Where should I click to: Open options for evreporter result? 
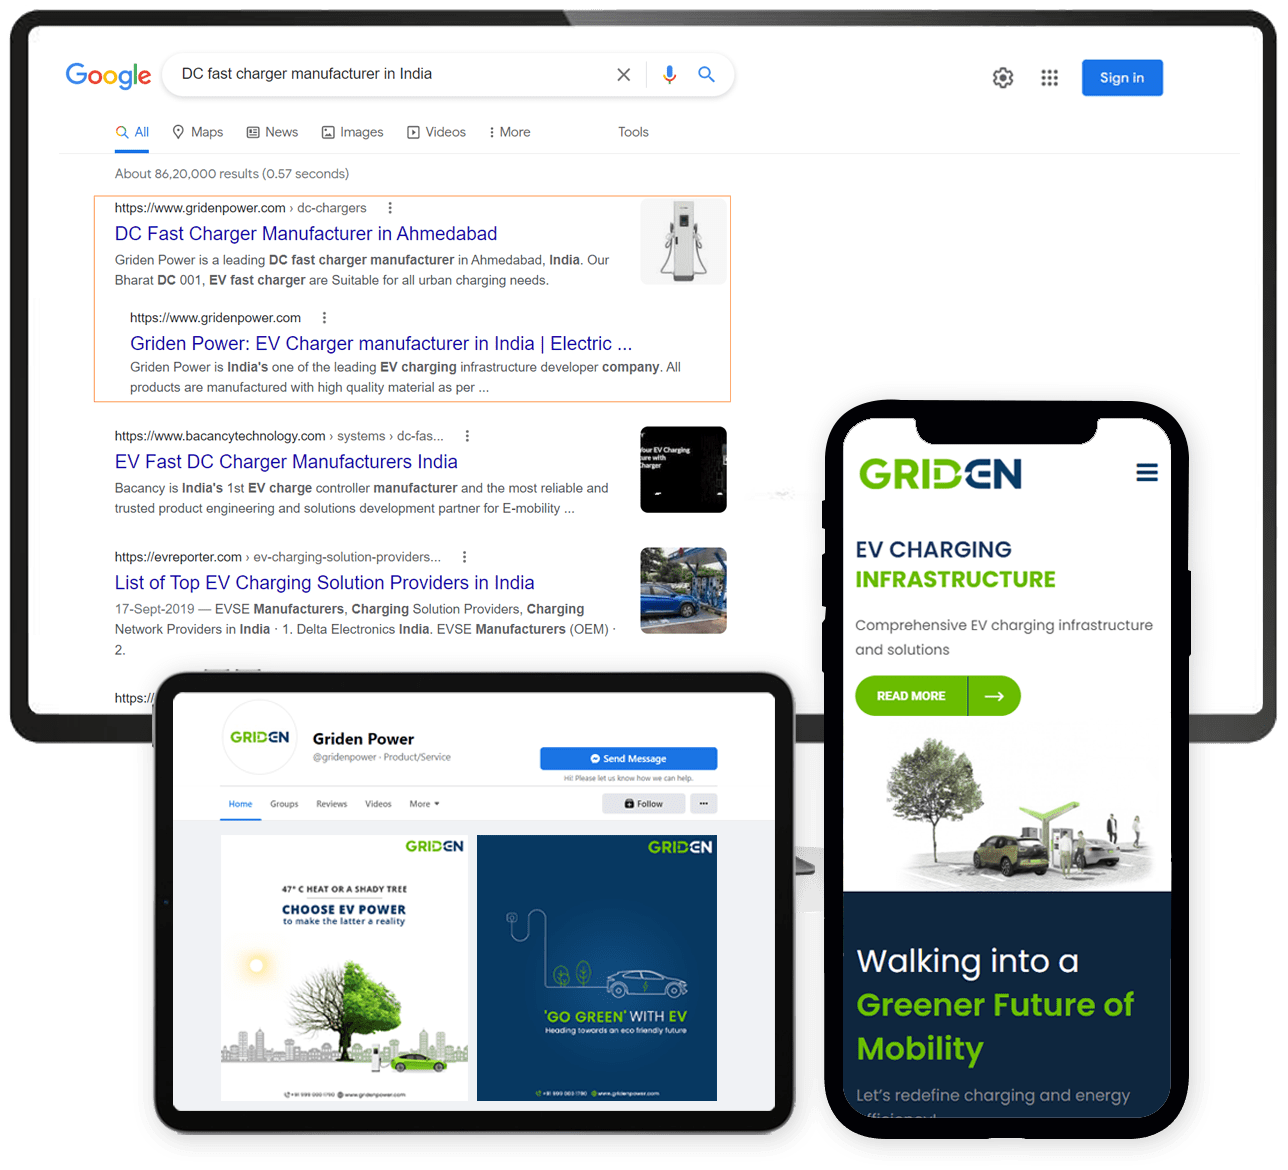click(464, 557)
